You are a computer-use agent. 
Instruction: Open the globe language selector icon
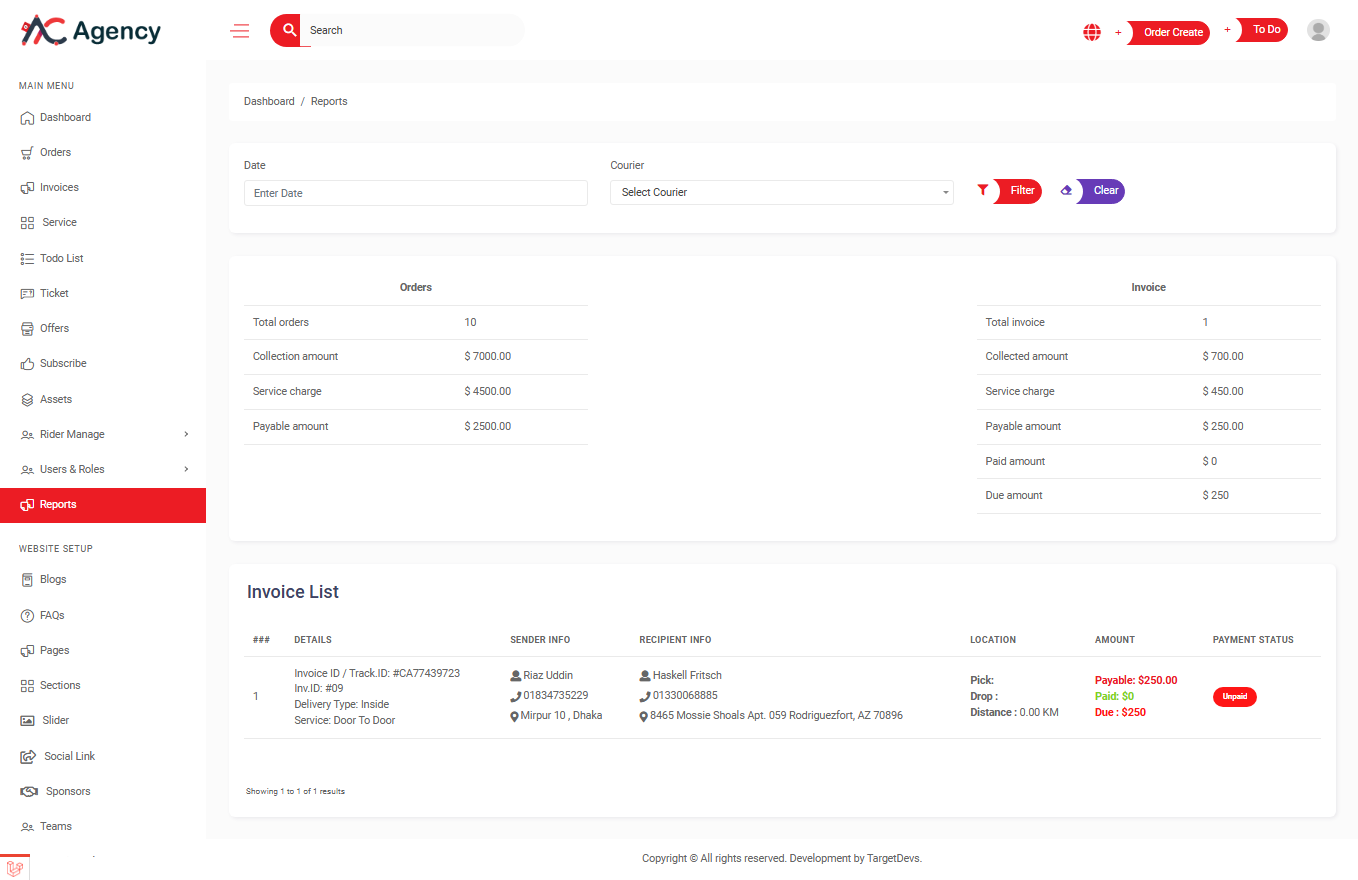pyautogui.click(x=1092, y=32)
